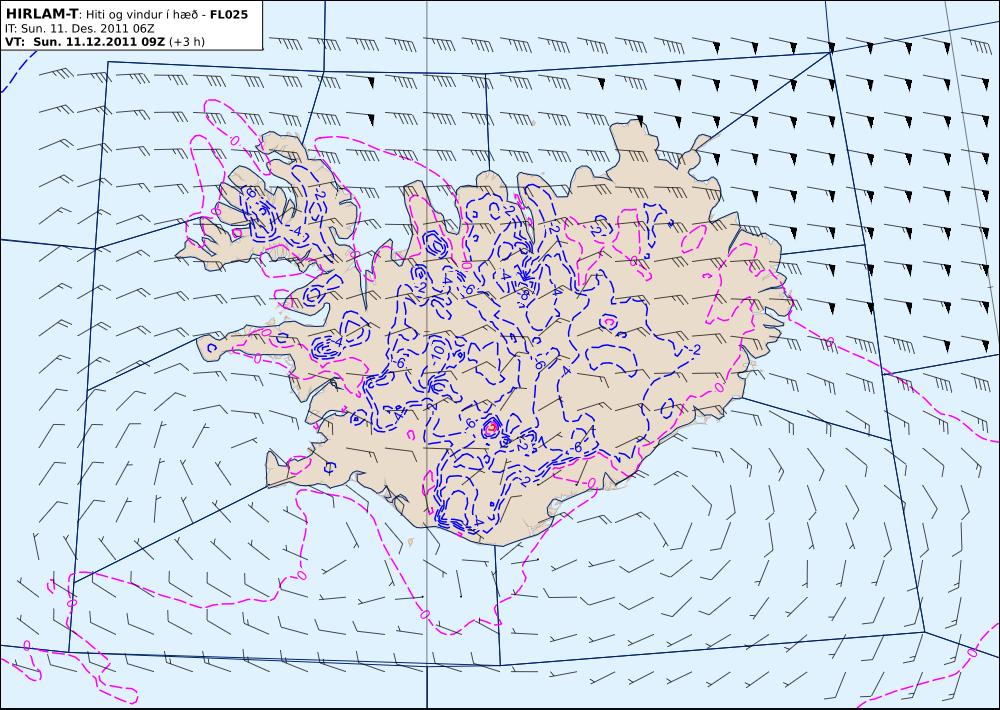Click the valid time 'Sun. 11.12.2011 09Z'
This screenshot has width=1000, height=710.
pyautogui.click(x=99, y=42)
